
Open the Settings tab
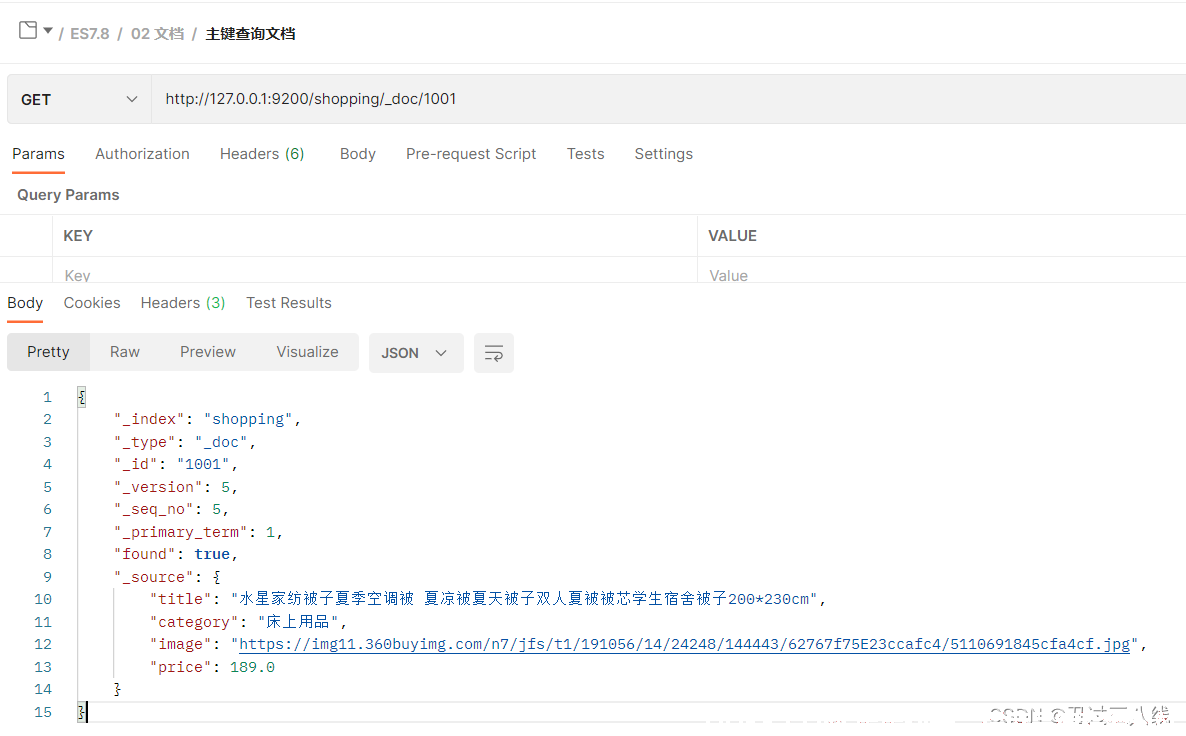point(663,154)
